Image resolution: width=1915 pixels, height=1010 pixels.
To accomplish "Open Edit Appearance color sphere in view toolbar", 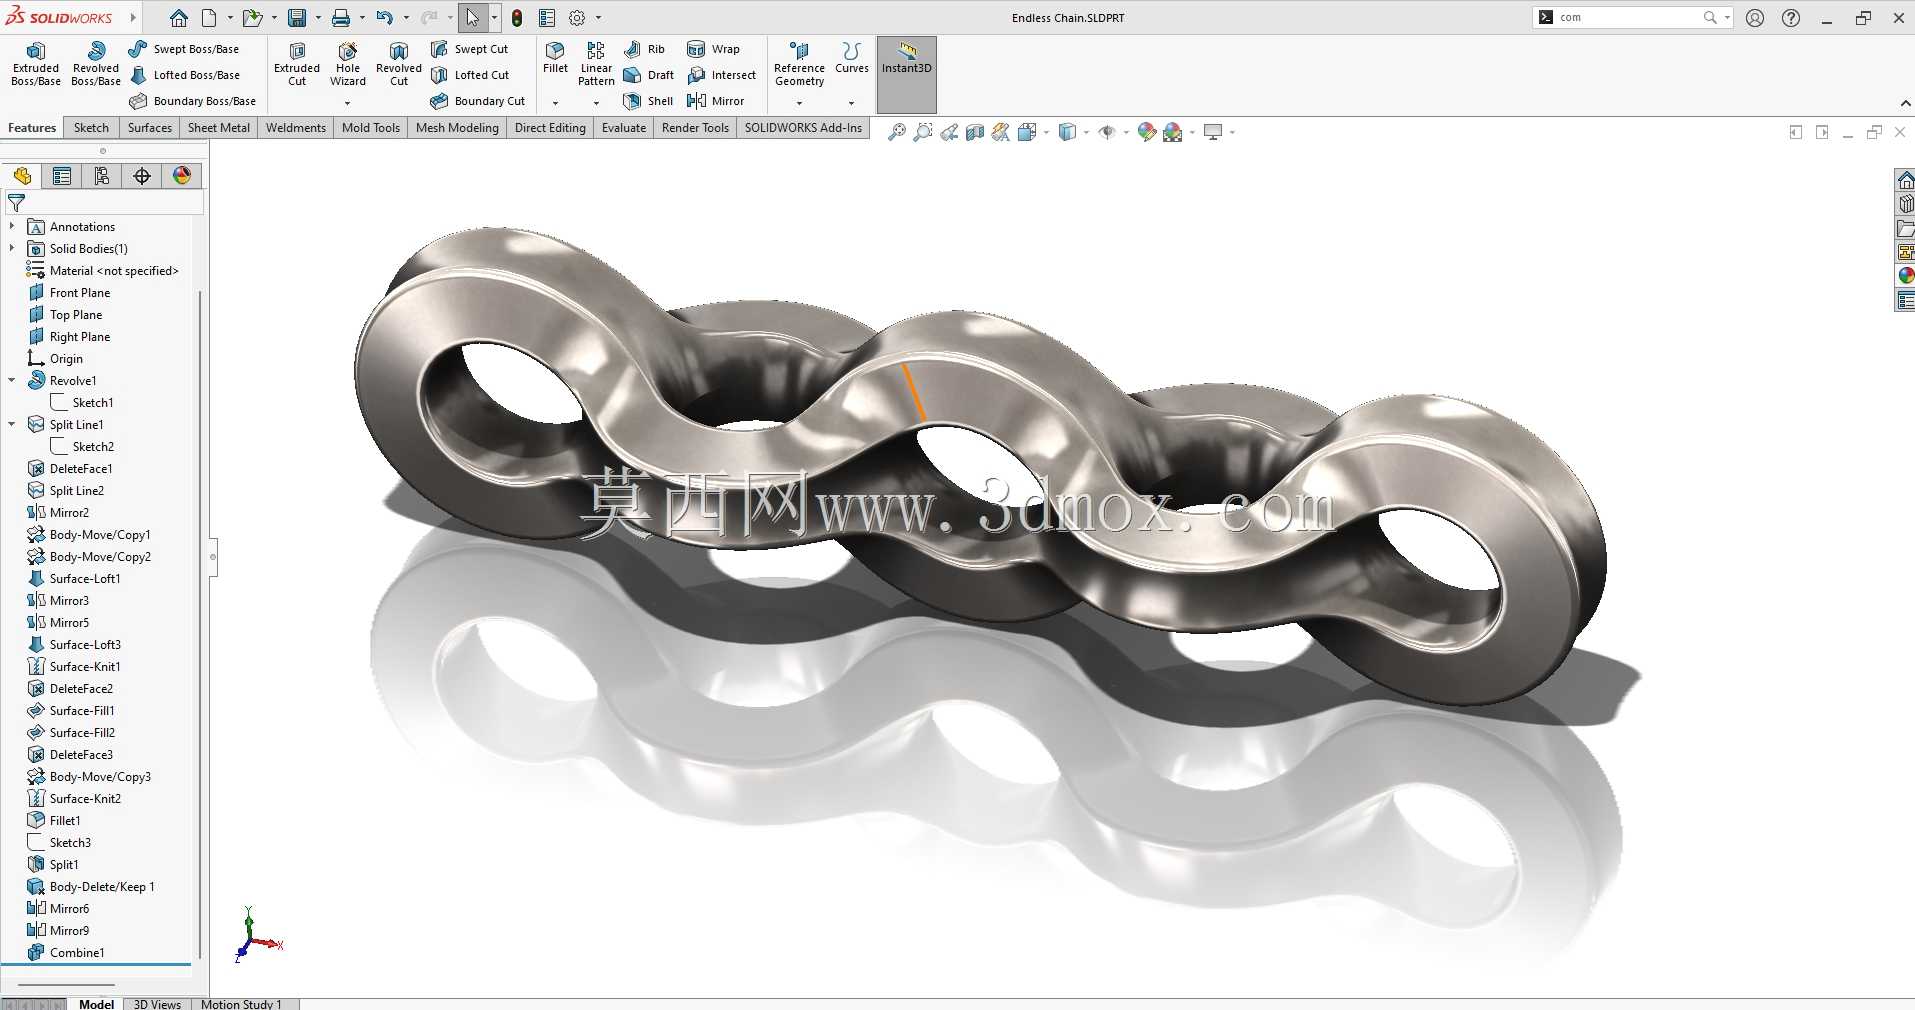I will click(1147, 132).
